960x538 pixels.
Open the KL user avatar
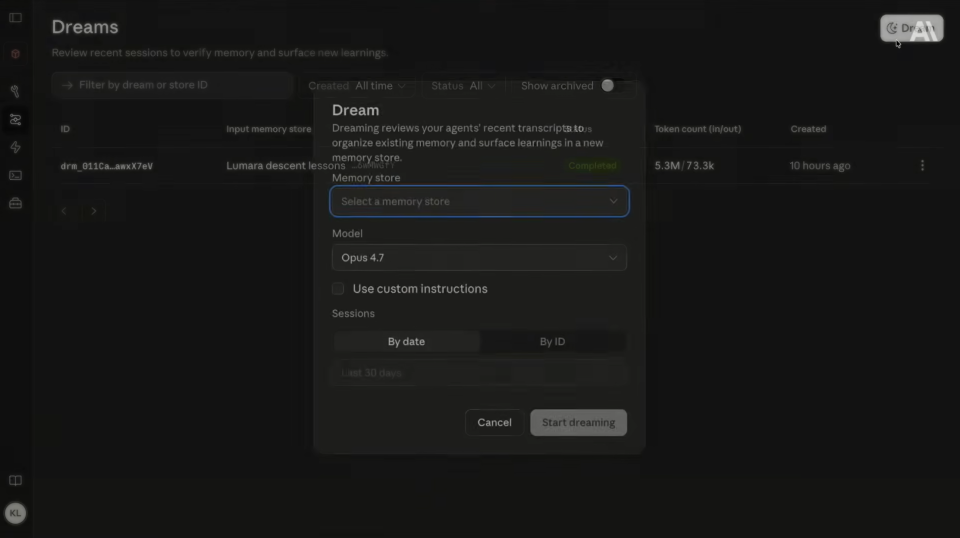pyautogui.click(x=15, y=513)
